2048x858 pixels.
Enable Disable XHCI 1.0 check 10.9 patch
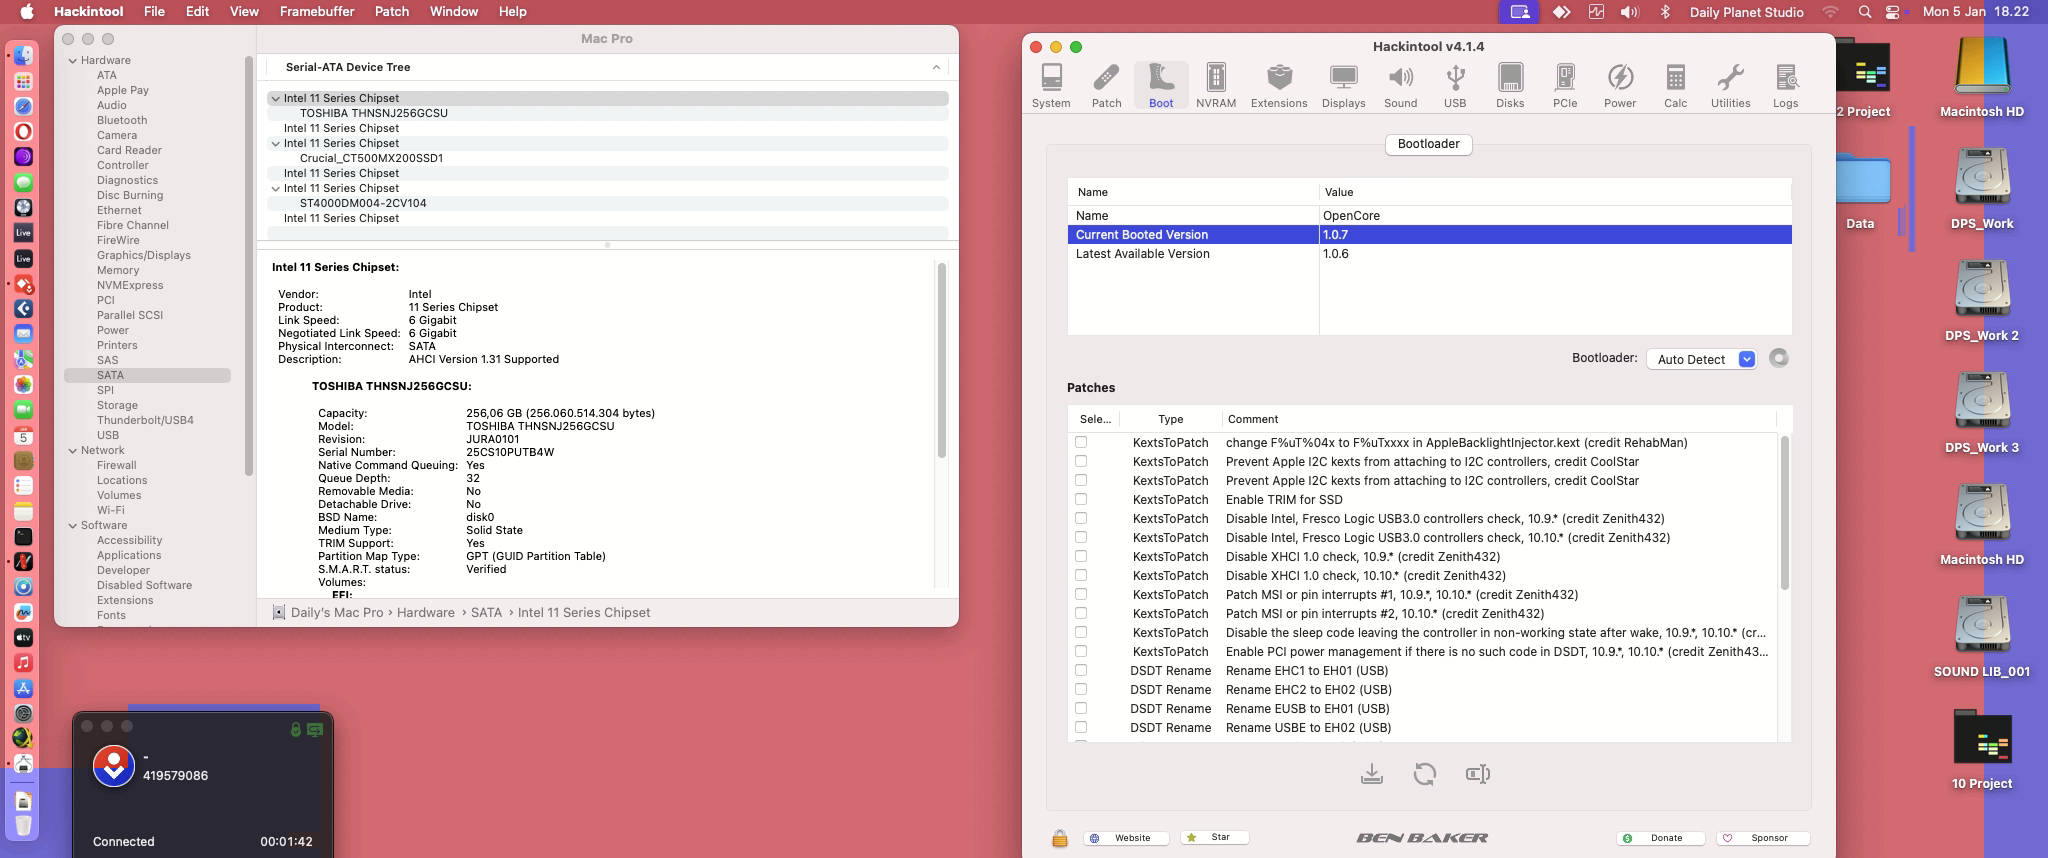[1081, 556]
